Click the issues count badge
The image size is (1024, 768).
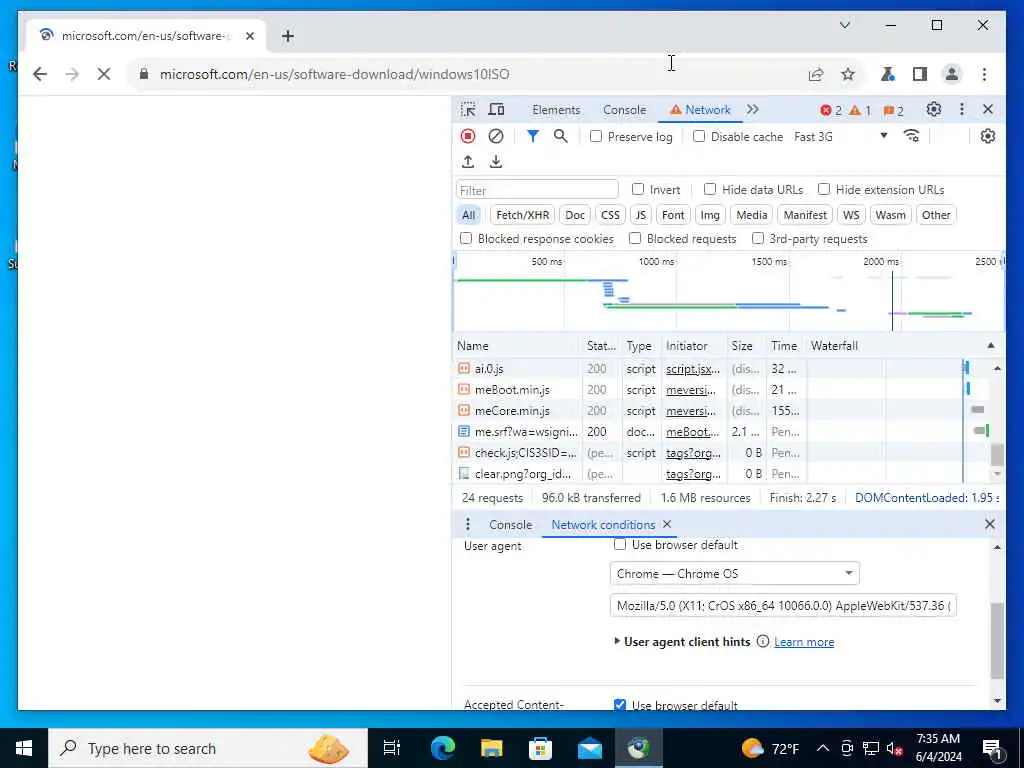coord(893,110)
